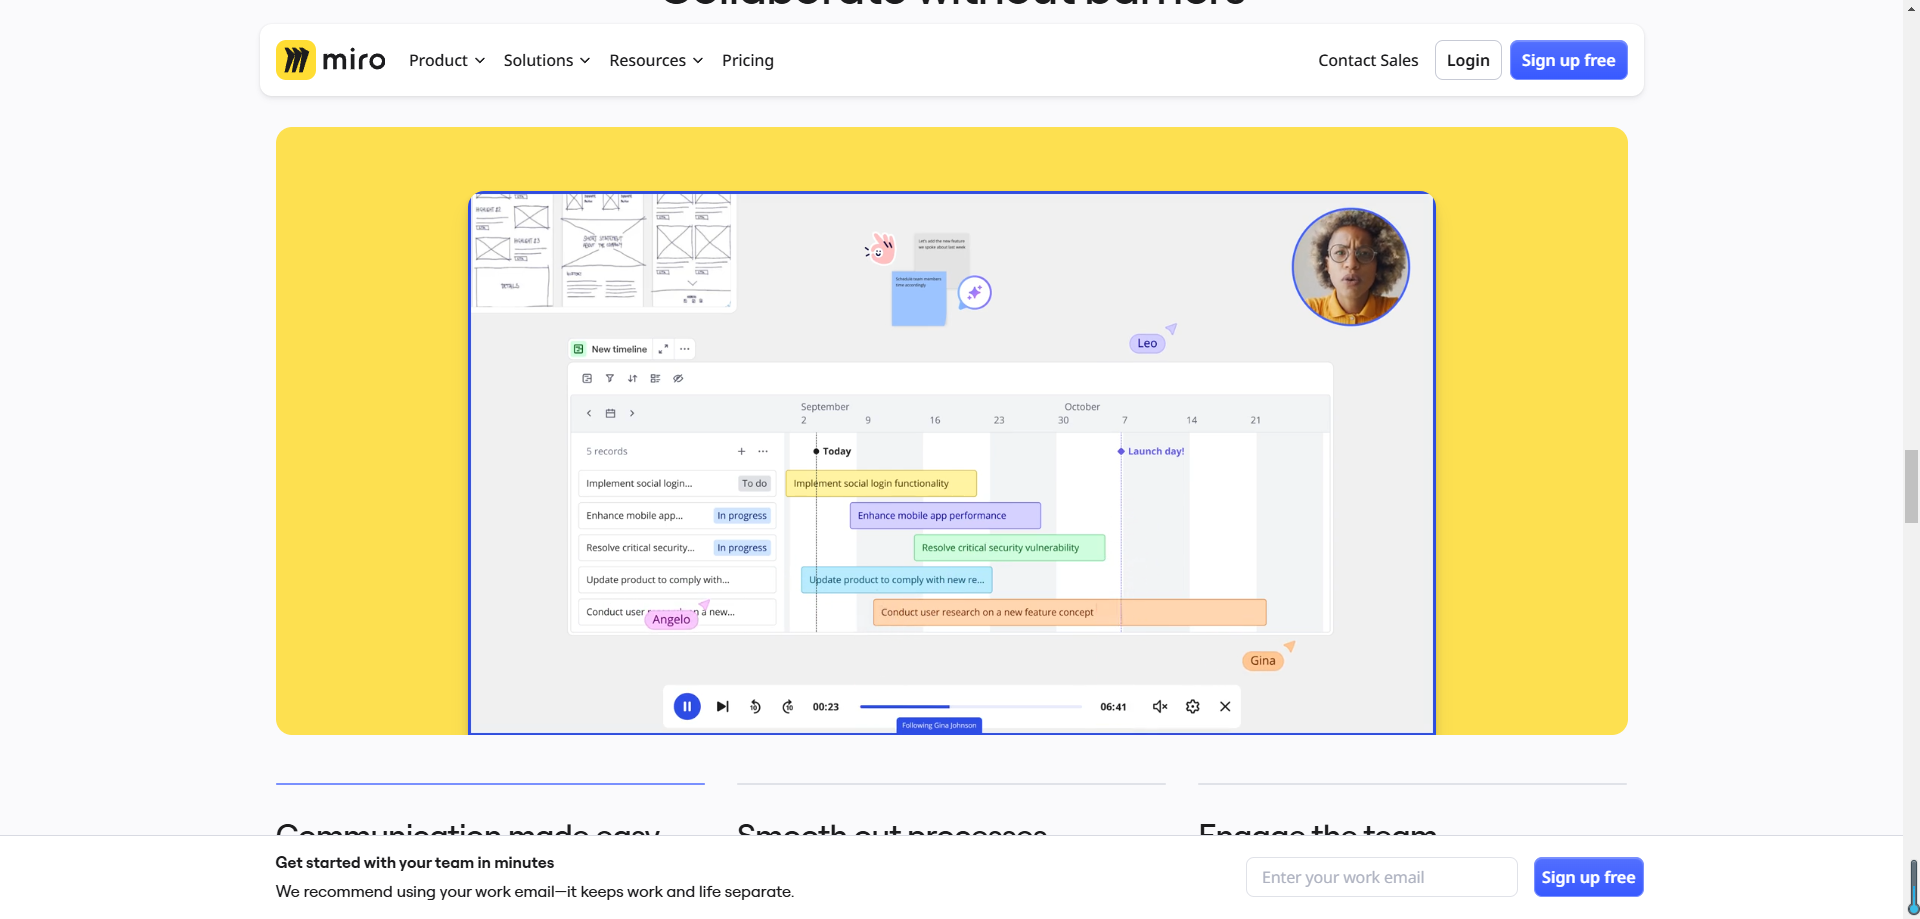Select the blue sticky note
This screenshot has width=1920, height=919.
pos(918,298)
